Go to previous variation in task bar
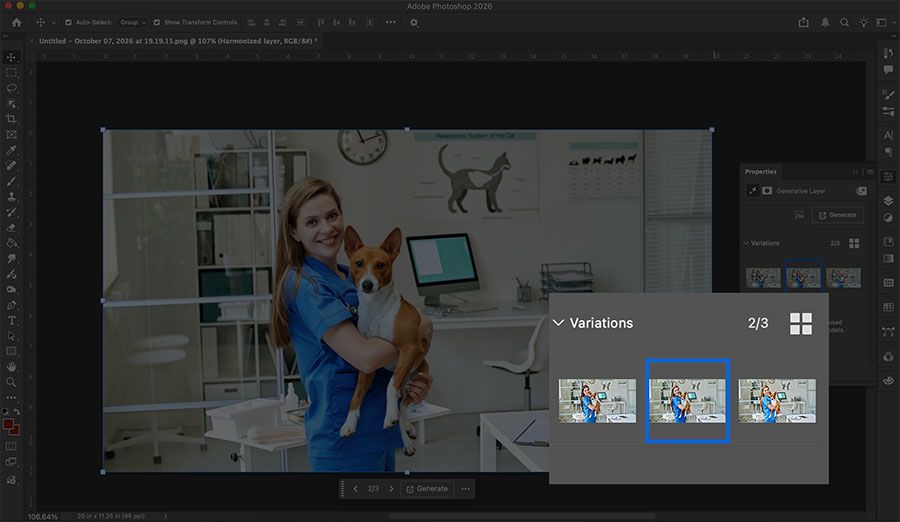Image resolution: width=900 pixels, height=522 pixels. coord(355,489)
